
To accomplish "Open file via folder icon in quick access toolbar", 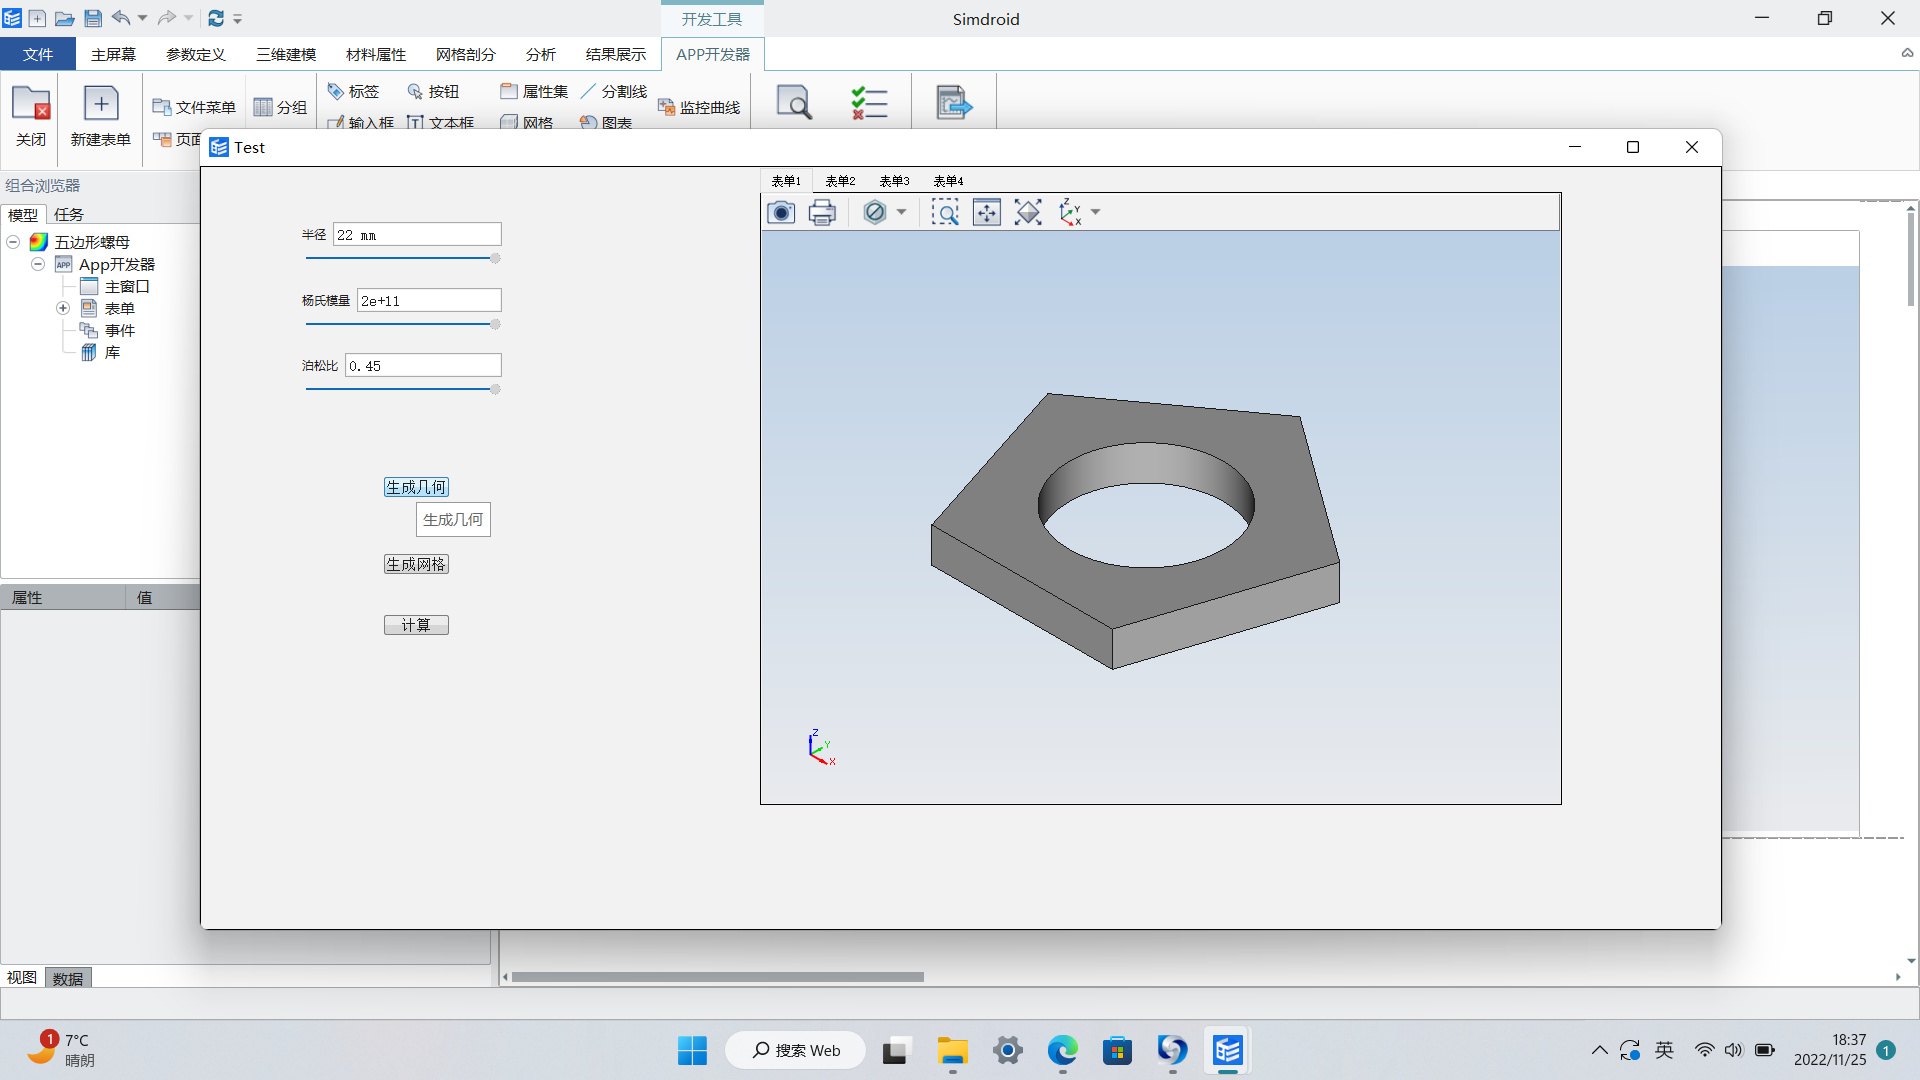I will [65, 18].
